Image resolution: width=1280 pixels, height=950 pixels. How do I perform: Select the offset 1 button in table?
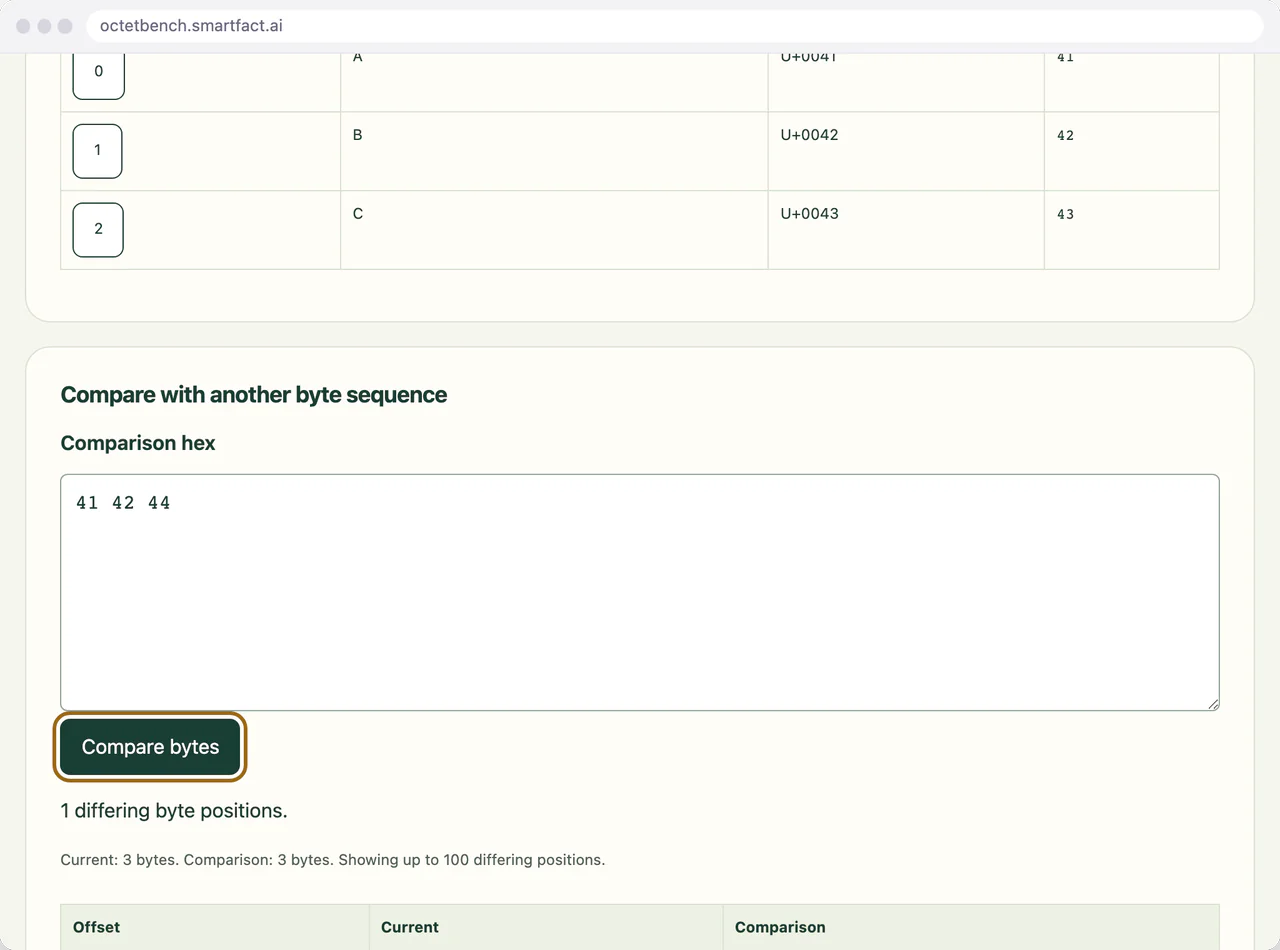point(97,151)
